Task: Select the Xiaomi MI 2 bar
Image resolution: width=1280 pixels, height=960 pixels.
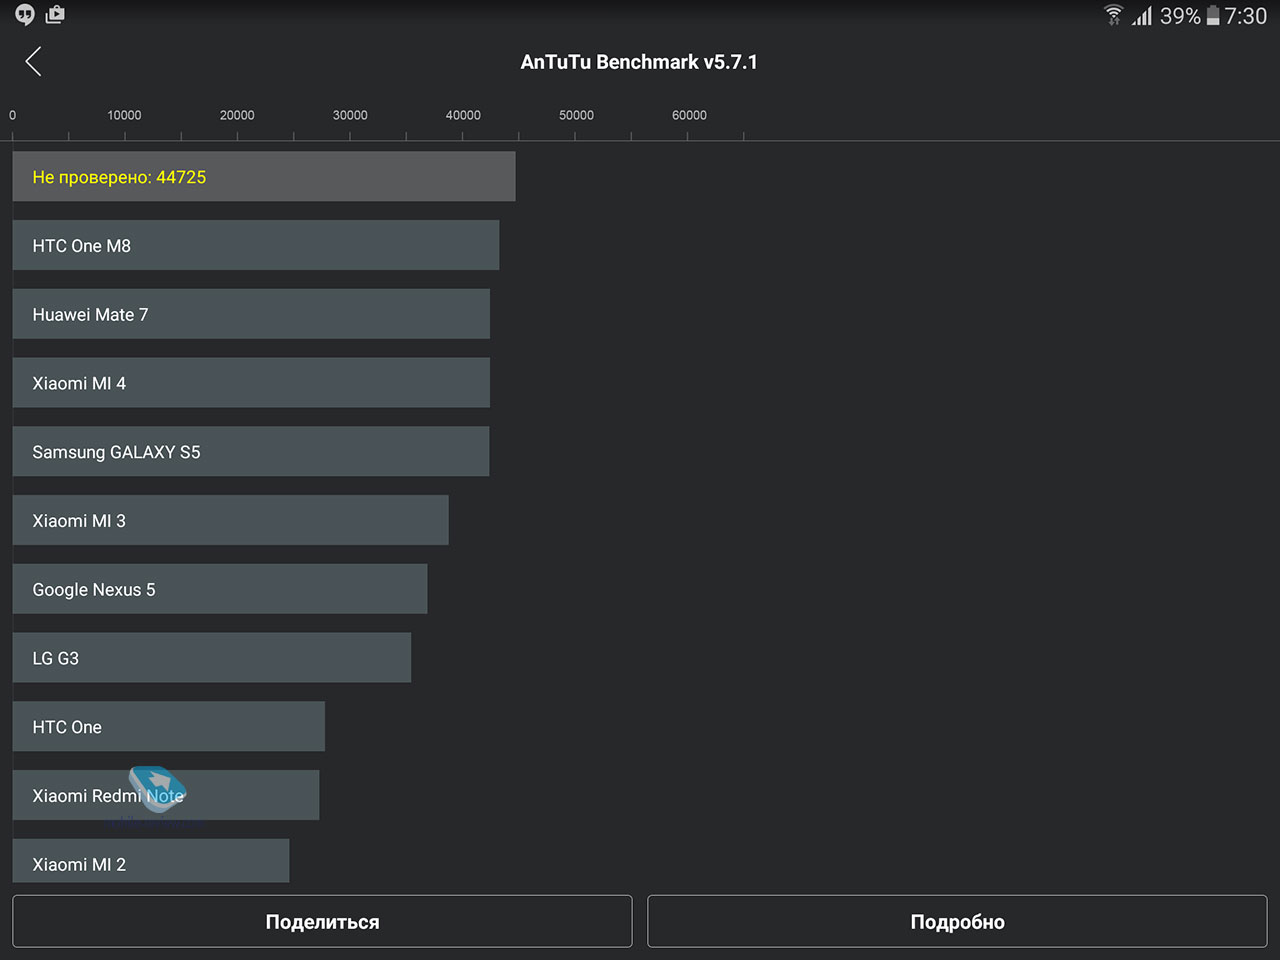Action: pos(151,861)
